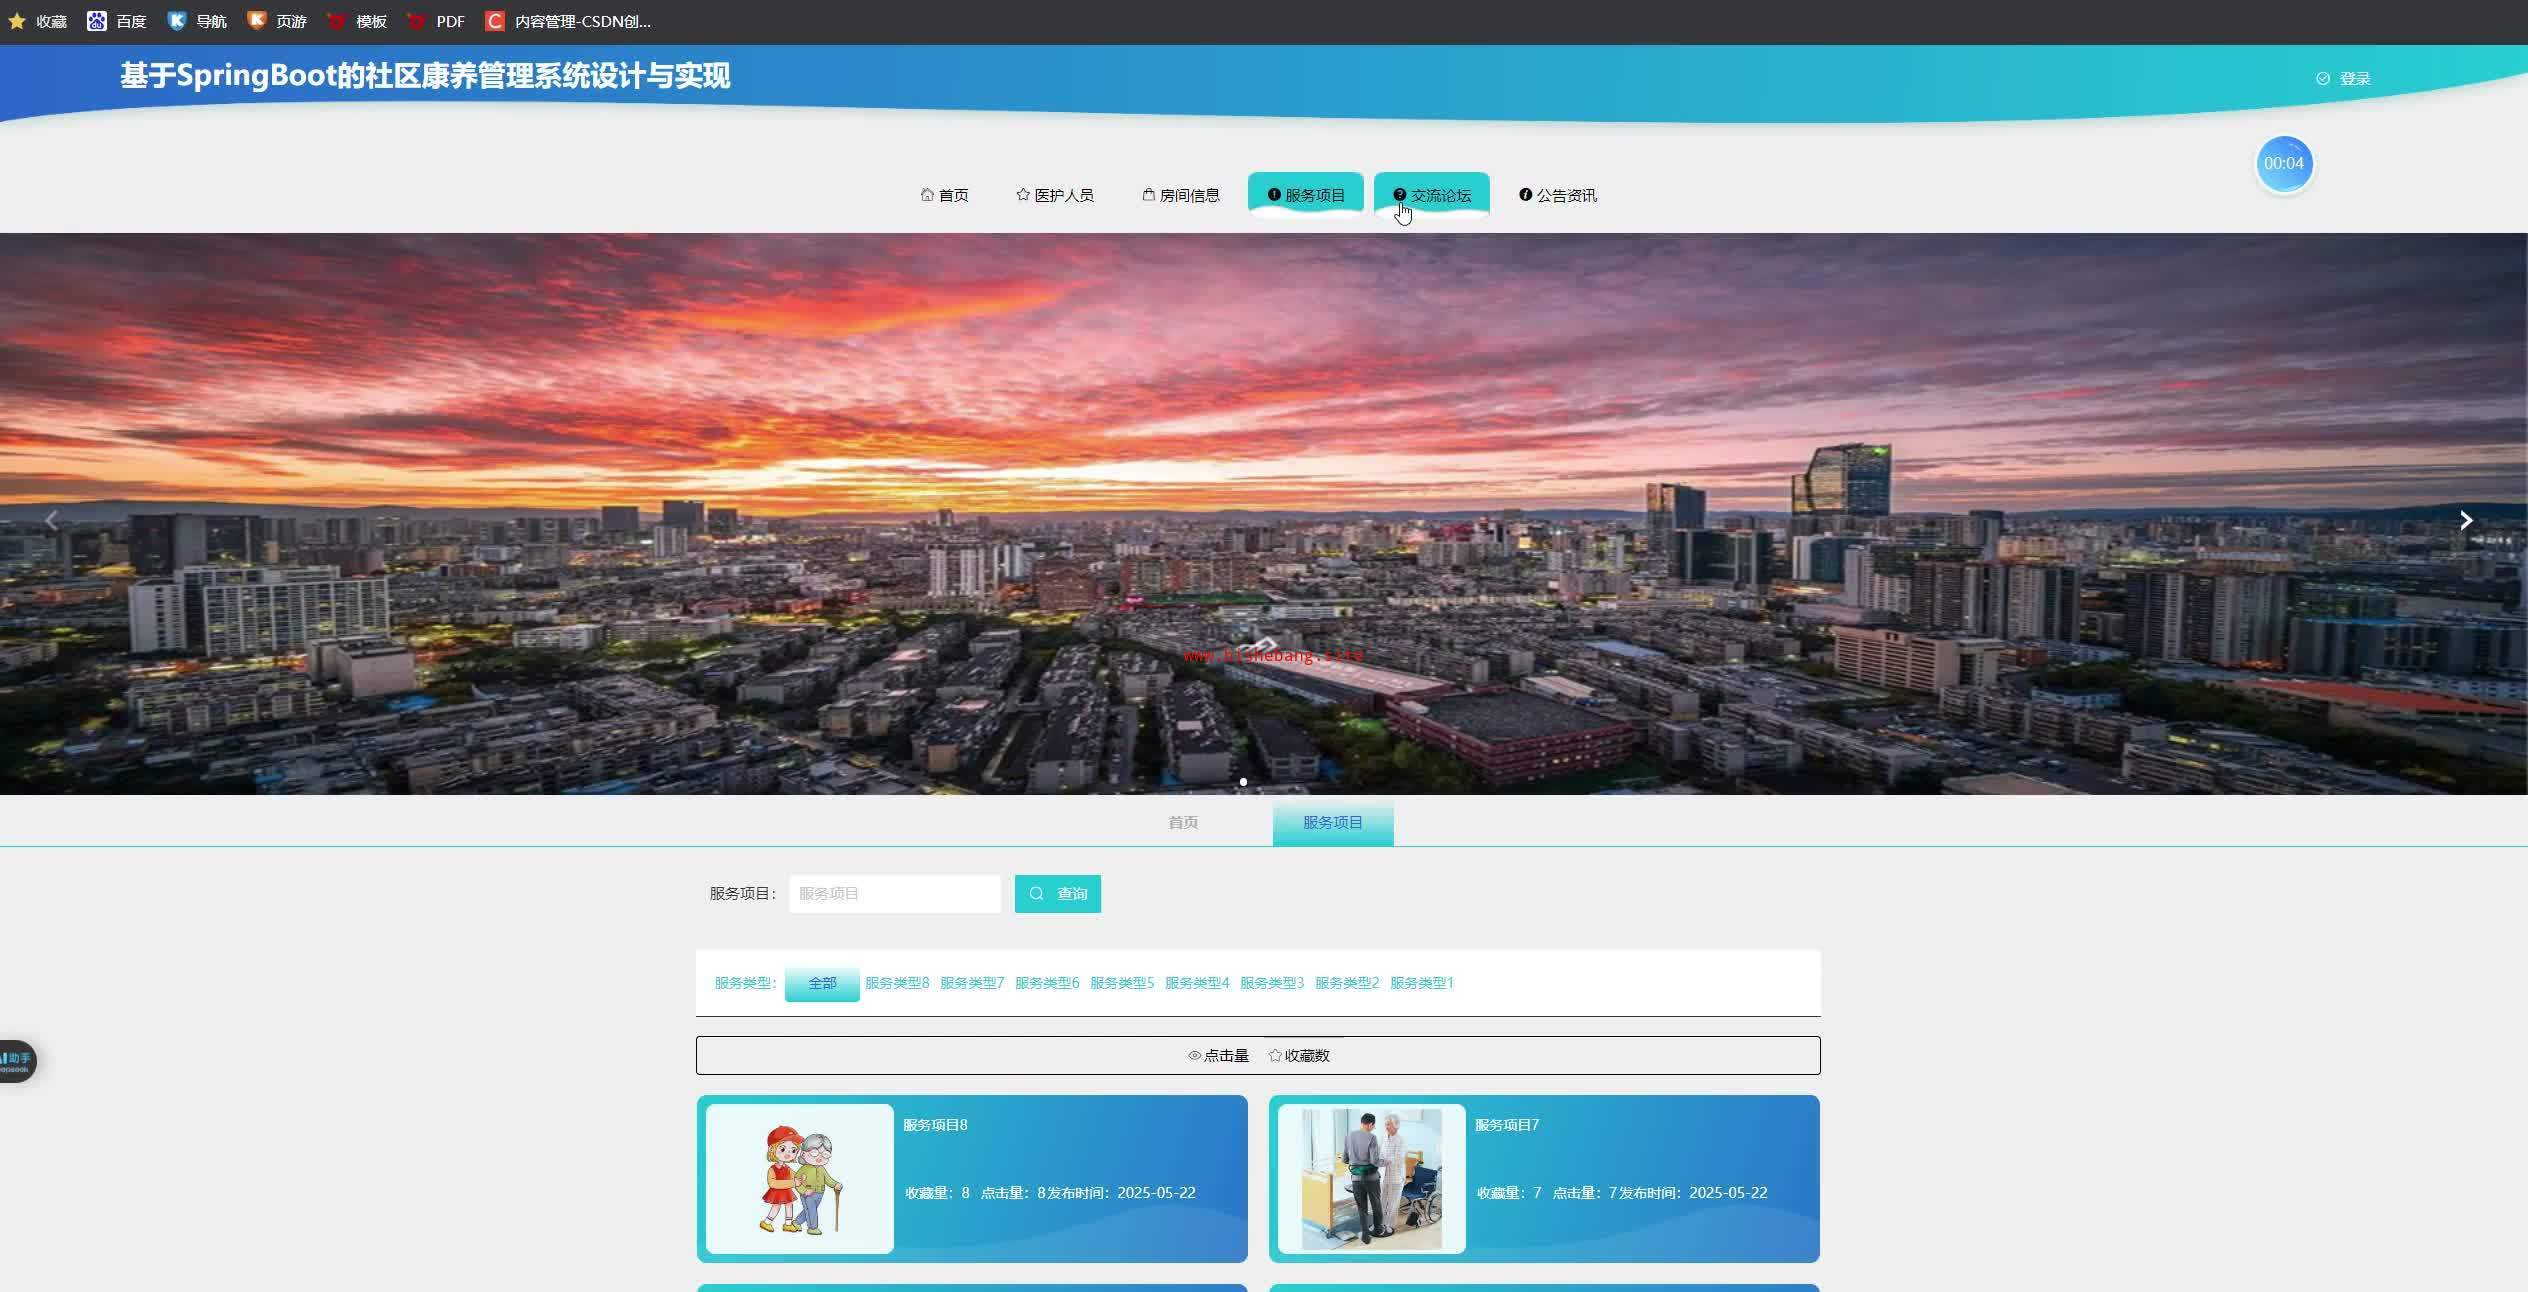Filter by 服务类型5

tap(1121, 984)
